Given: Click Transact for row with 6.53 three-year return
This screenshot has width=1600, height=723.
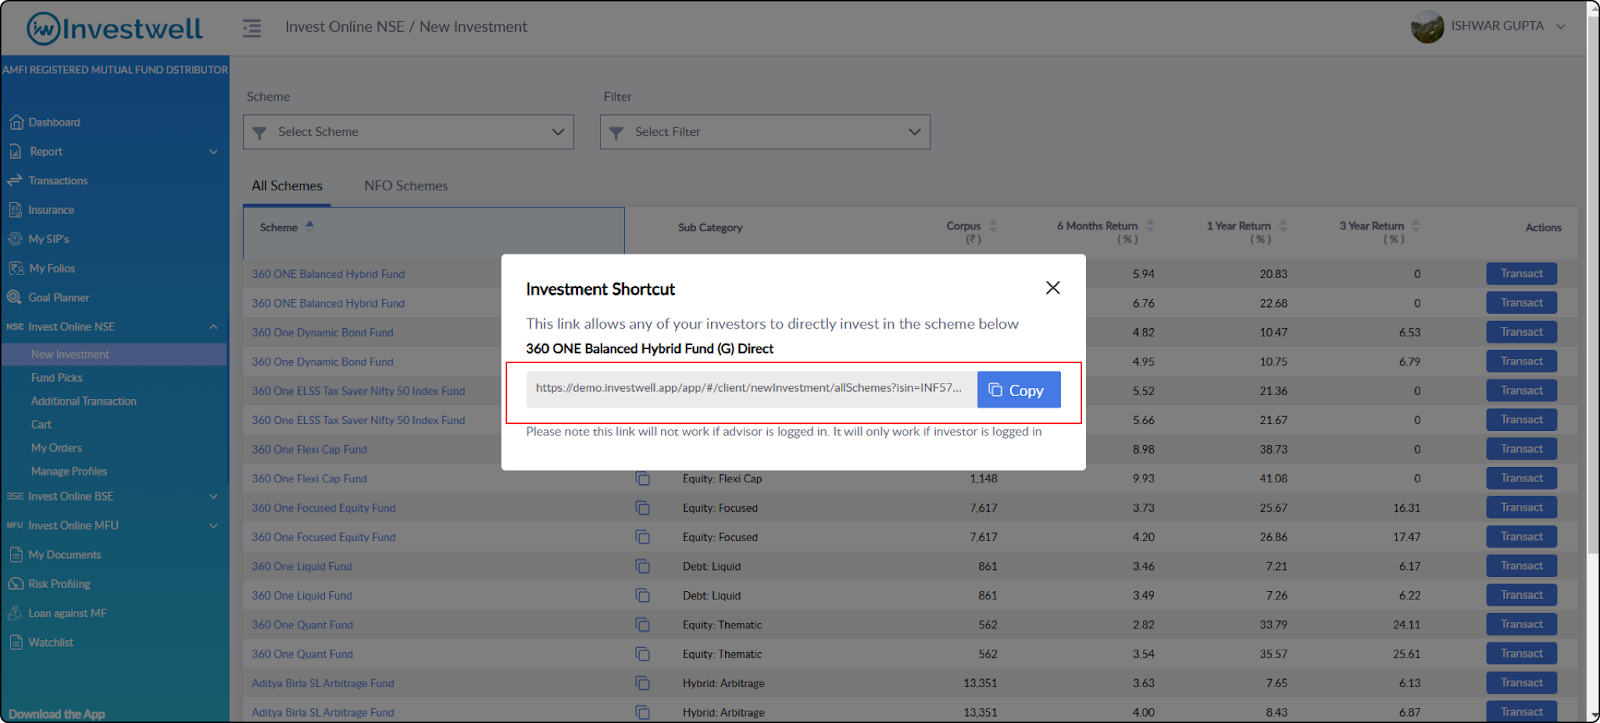Looking at the screenshot, I should point(1521,332).
